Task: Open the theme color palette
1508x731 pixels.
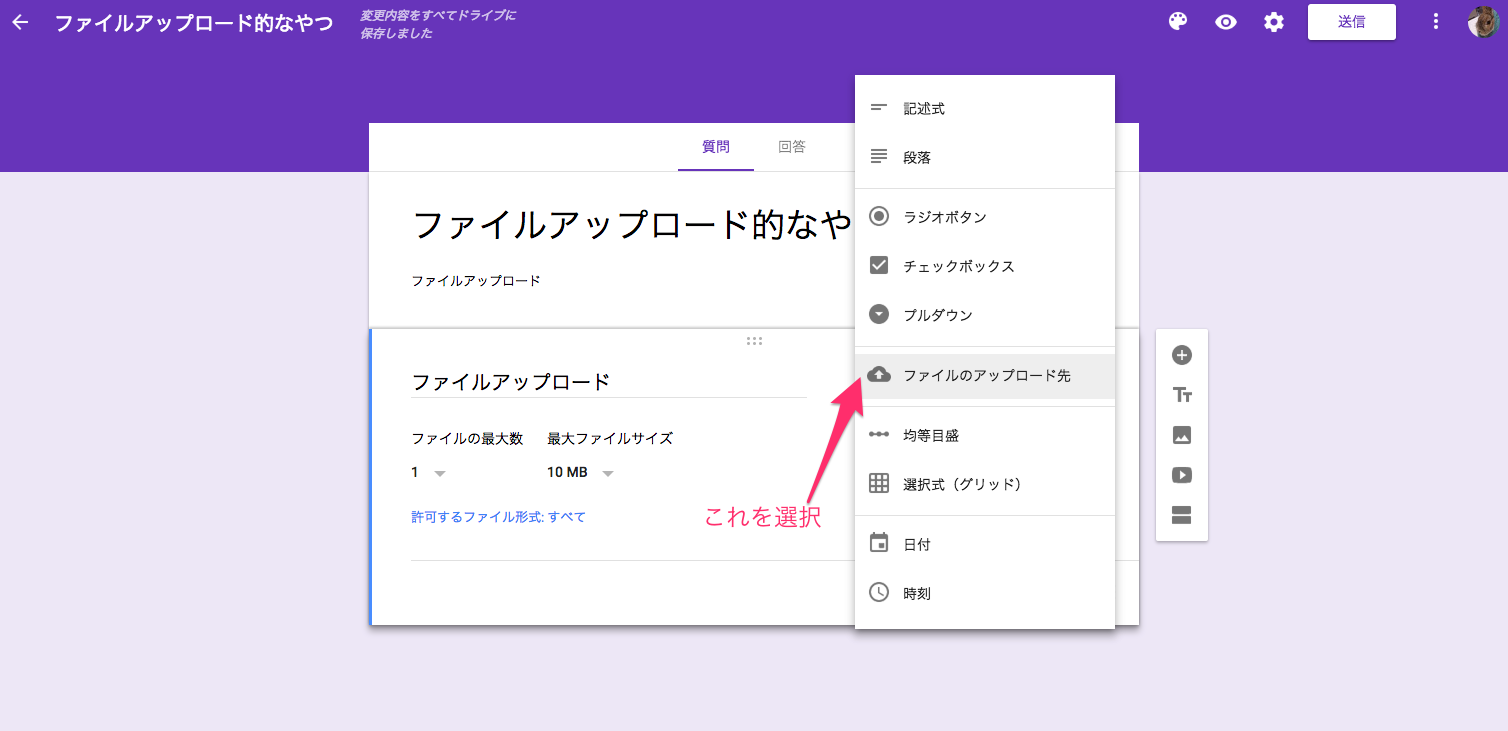Action: click(1177, 21)
